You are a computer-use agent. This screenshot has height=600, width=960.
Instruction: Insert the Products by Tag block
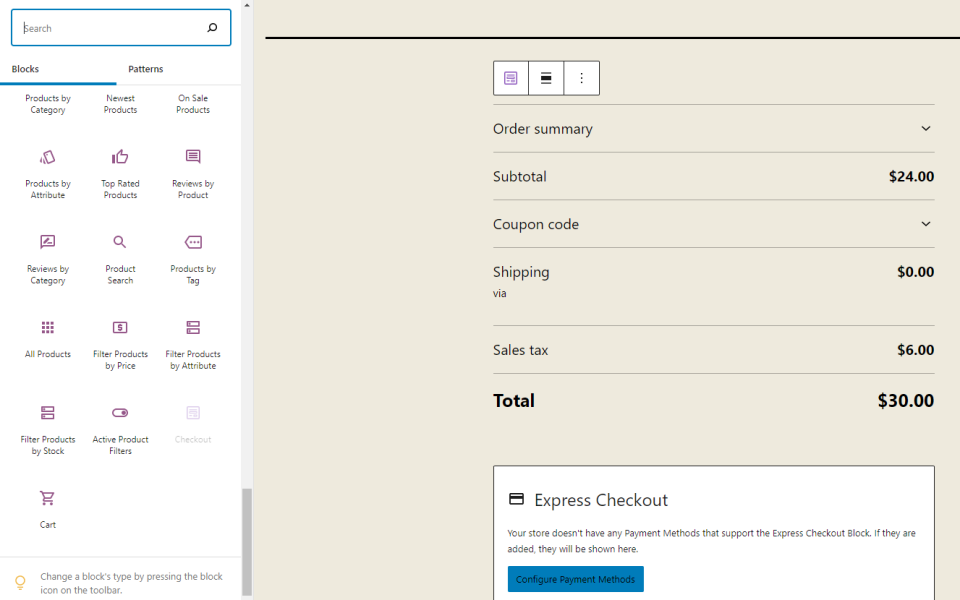point(193,257)
